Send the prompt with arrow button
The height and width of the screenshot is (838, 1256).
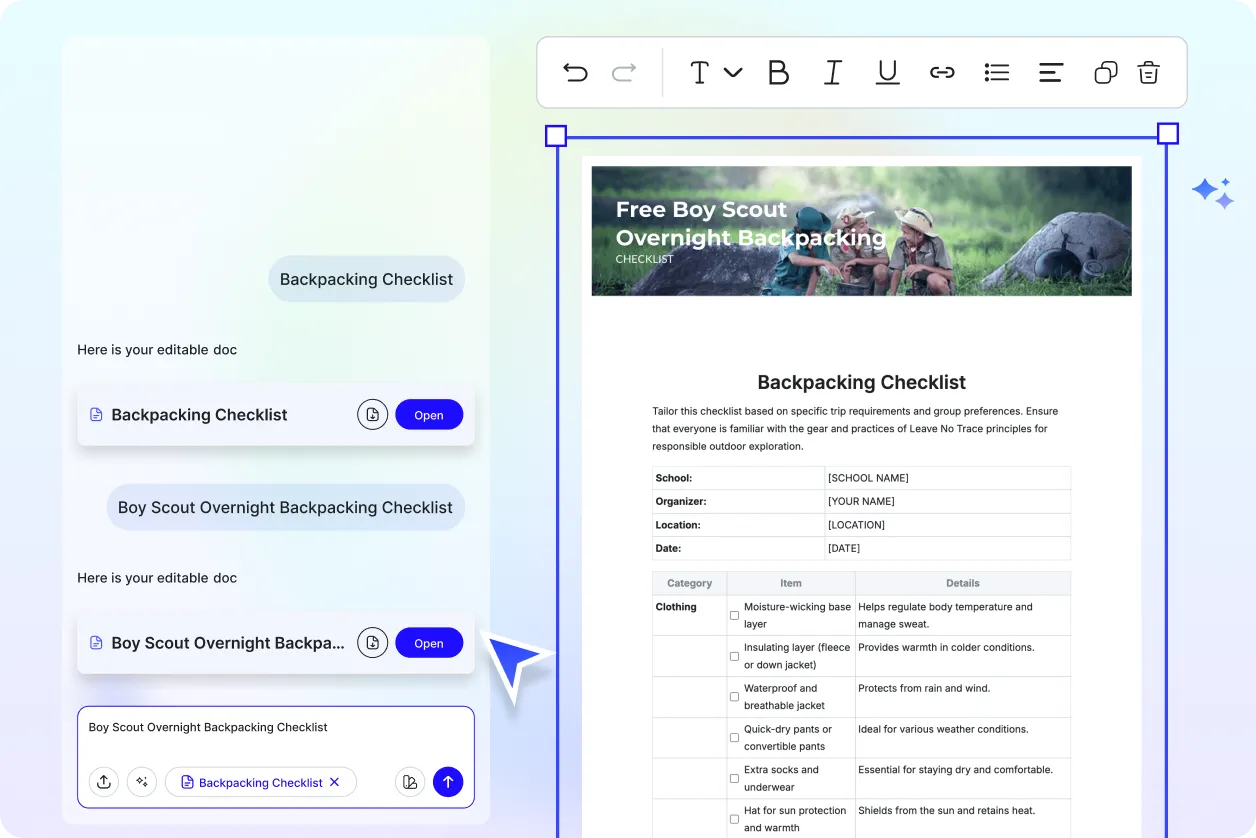448,782
